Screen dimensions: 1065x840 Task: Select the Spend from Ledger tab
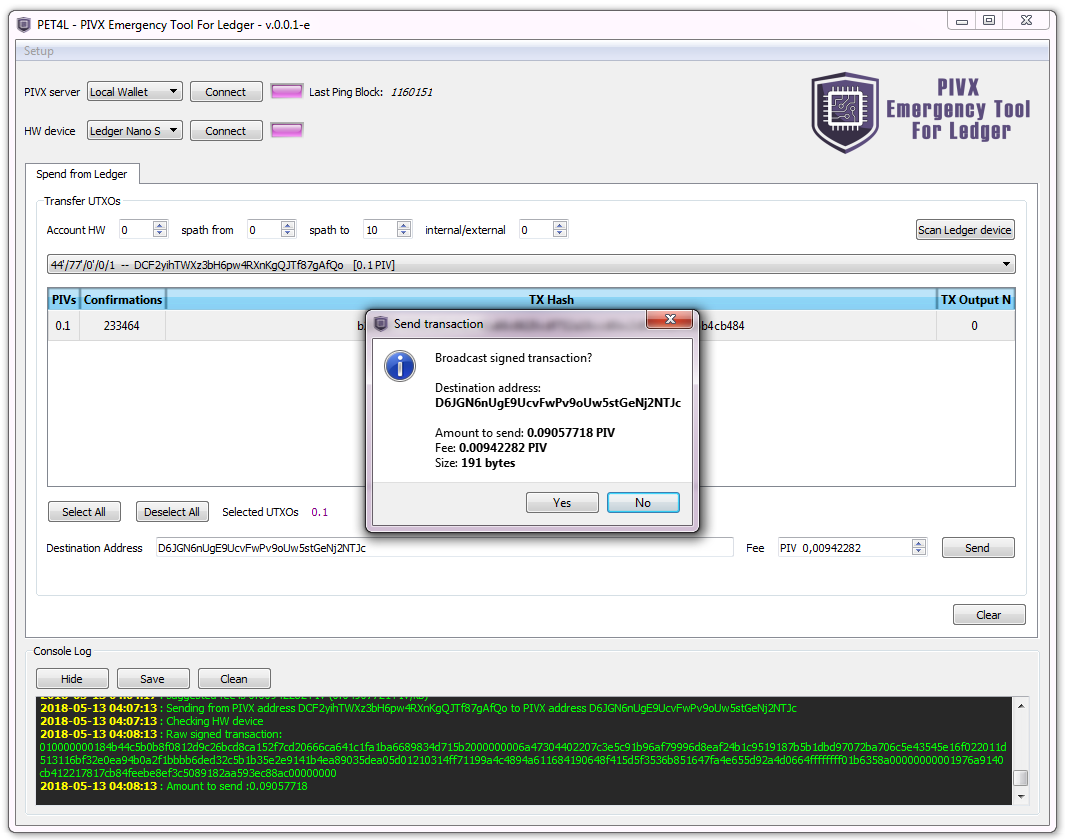coord(82,174)
